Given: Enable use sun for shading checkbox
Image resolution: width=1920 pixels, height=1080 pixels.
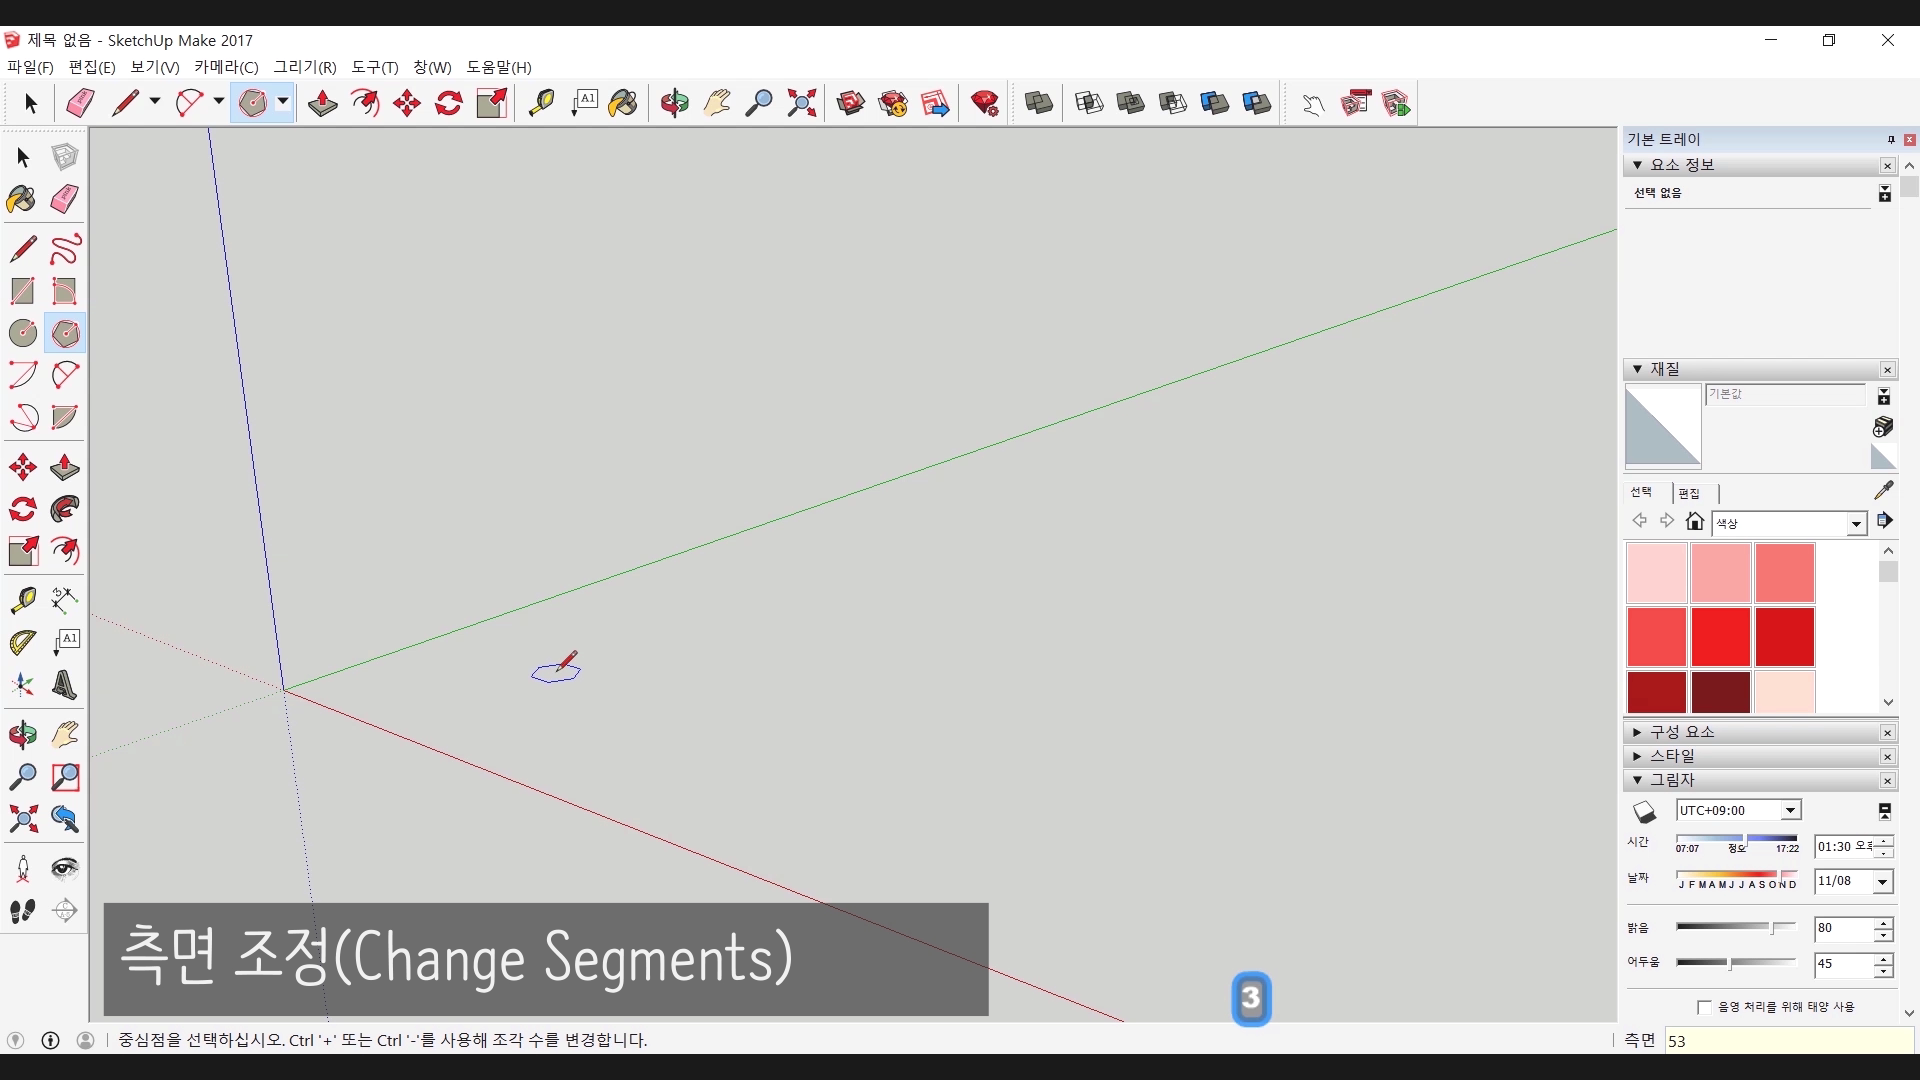Looking at the screenshot, I should click(1704, 1007).
